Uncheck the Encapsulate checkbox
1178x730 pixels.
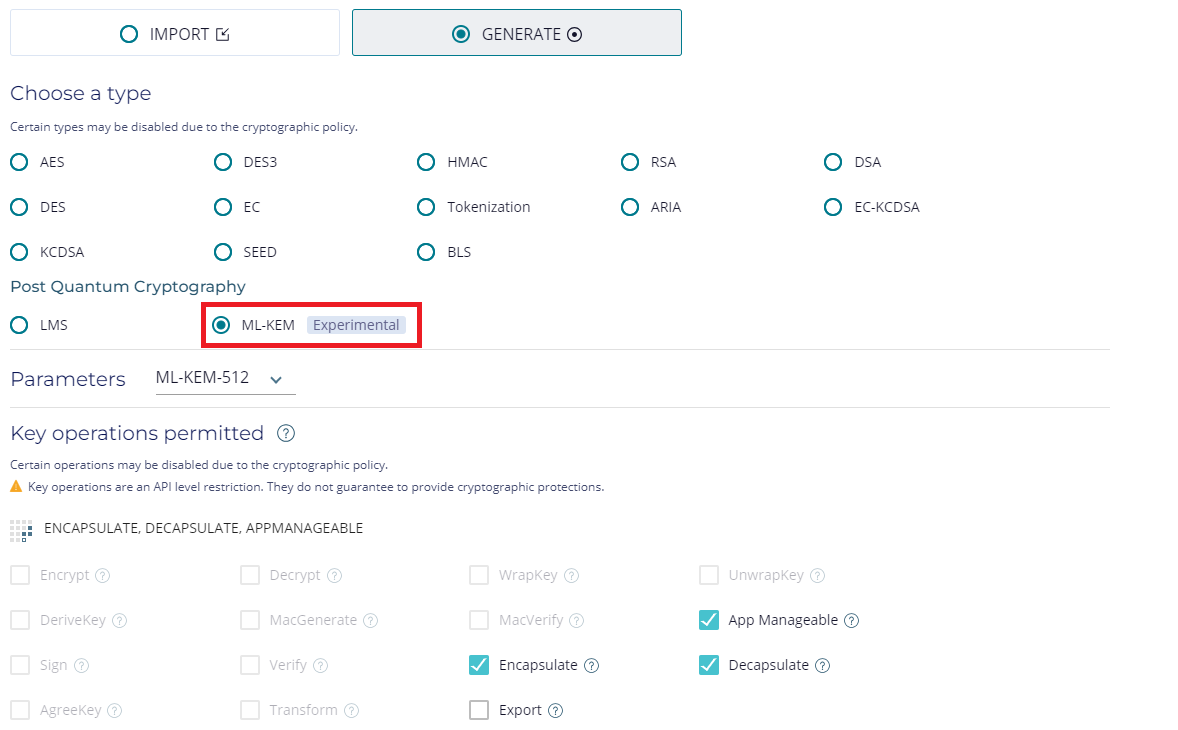pyautogui.click(x=479, y=665)
